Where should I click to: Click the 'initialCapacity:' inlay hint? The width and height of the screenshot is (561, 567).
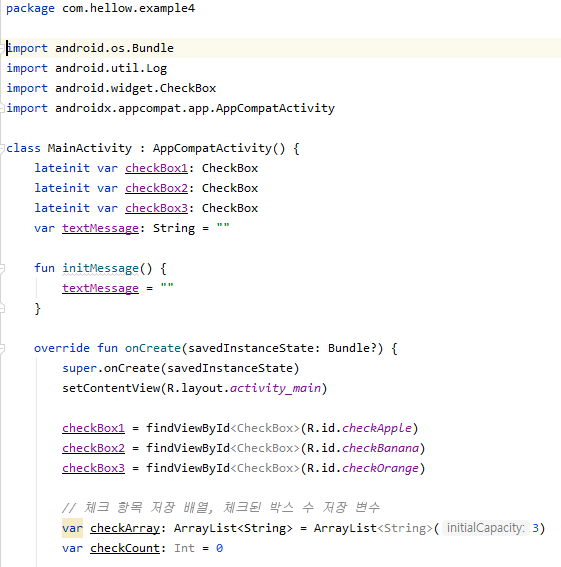click(x=485, y=528)
